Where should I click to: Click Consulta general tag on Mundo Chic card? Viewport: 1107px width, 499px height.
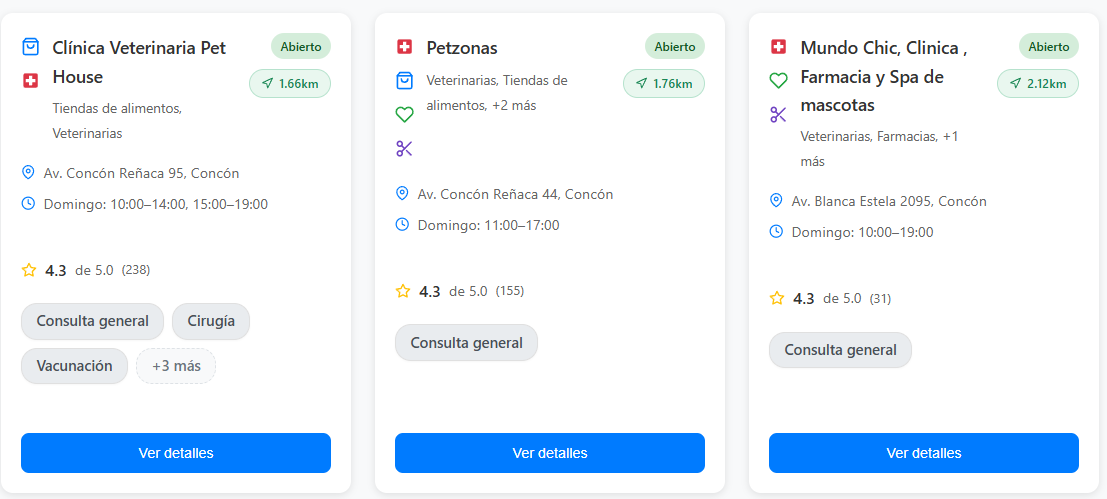(x=840, y=350)
